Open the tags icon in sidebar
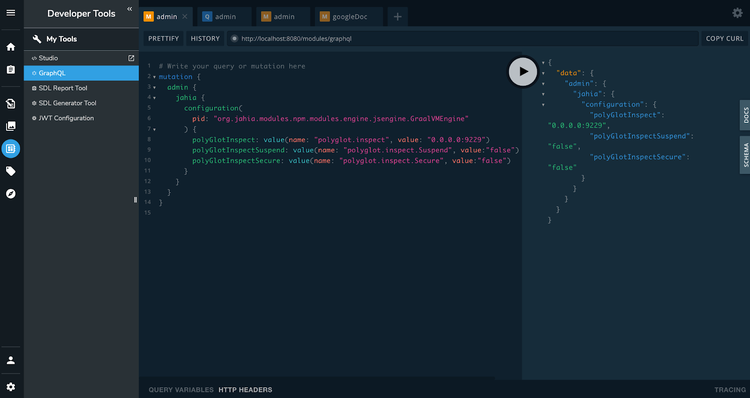 click(x=11, y=171)
